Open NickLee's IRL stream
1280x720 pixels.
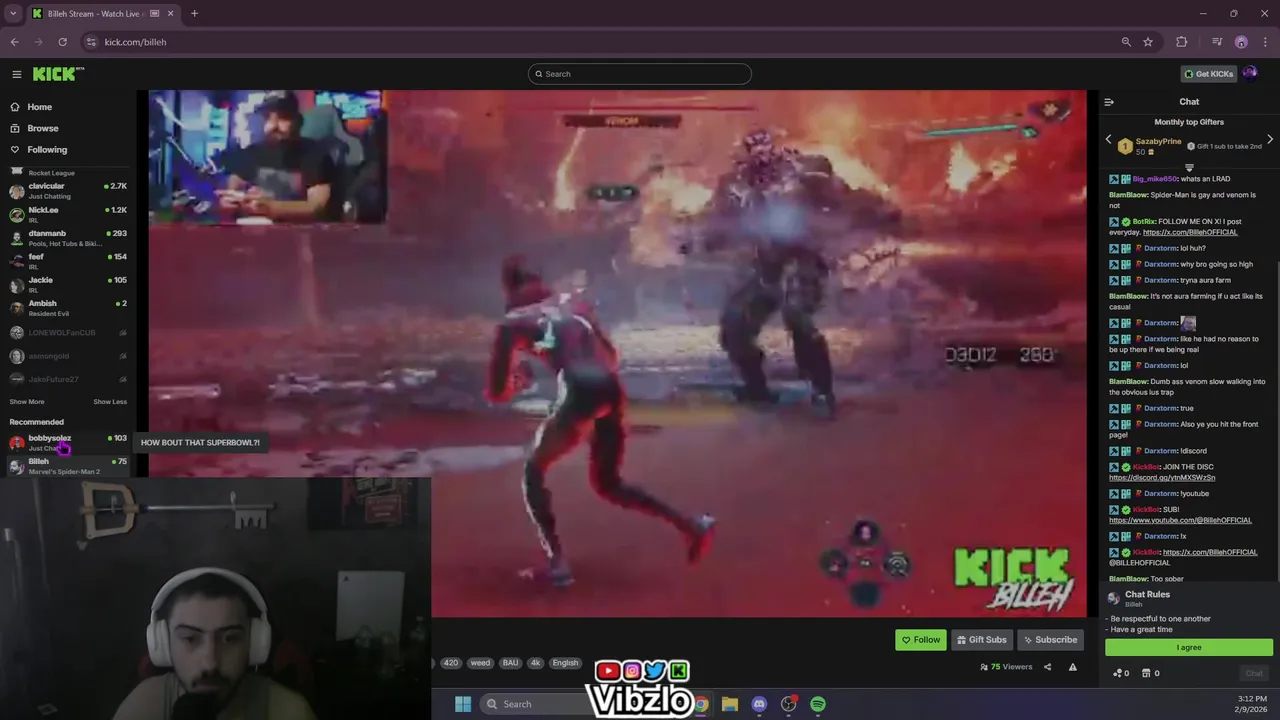(x=68, y=214)
